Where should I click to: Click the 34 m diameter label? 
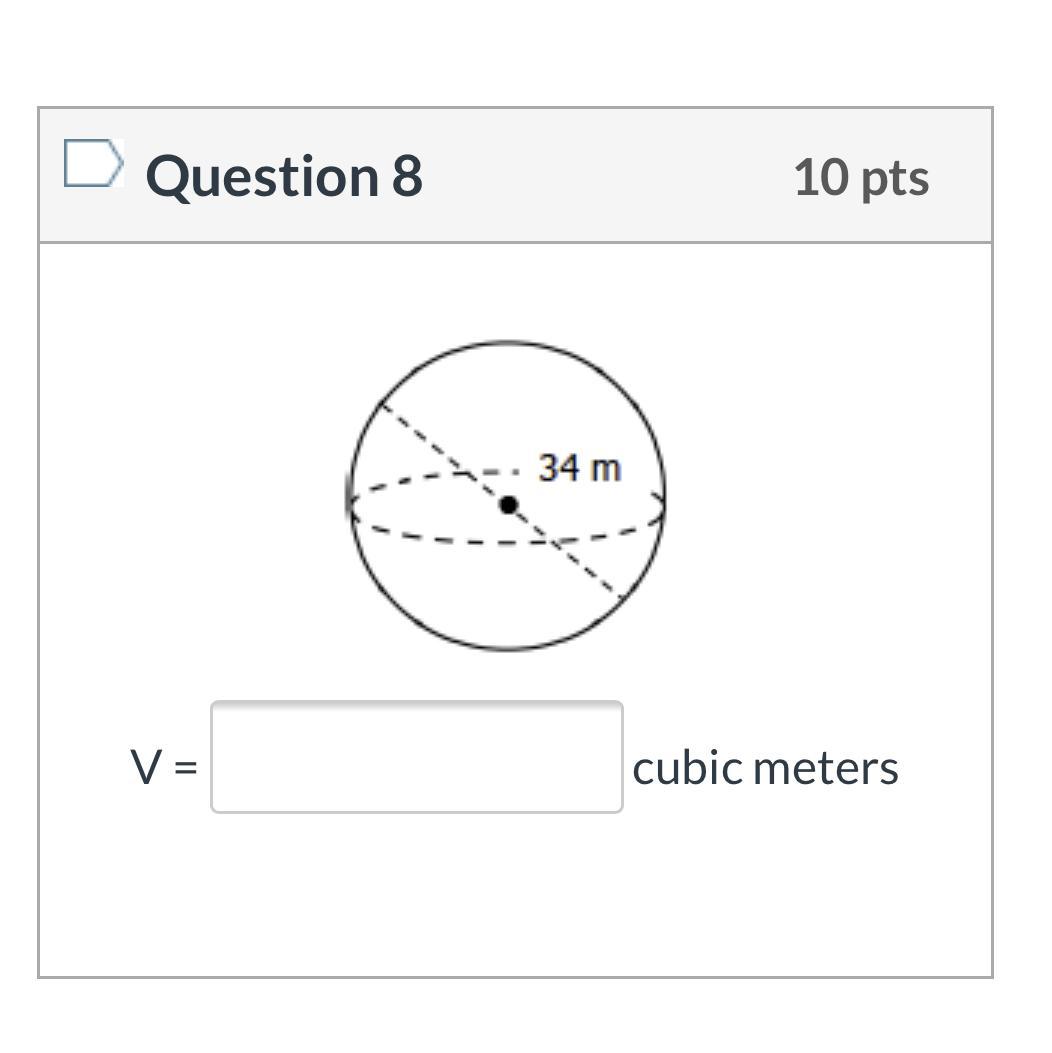(579, 467)
